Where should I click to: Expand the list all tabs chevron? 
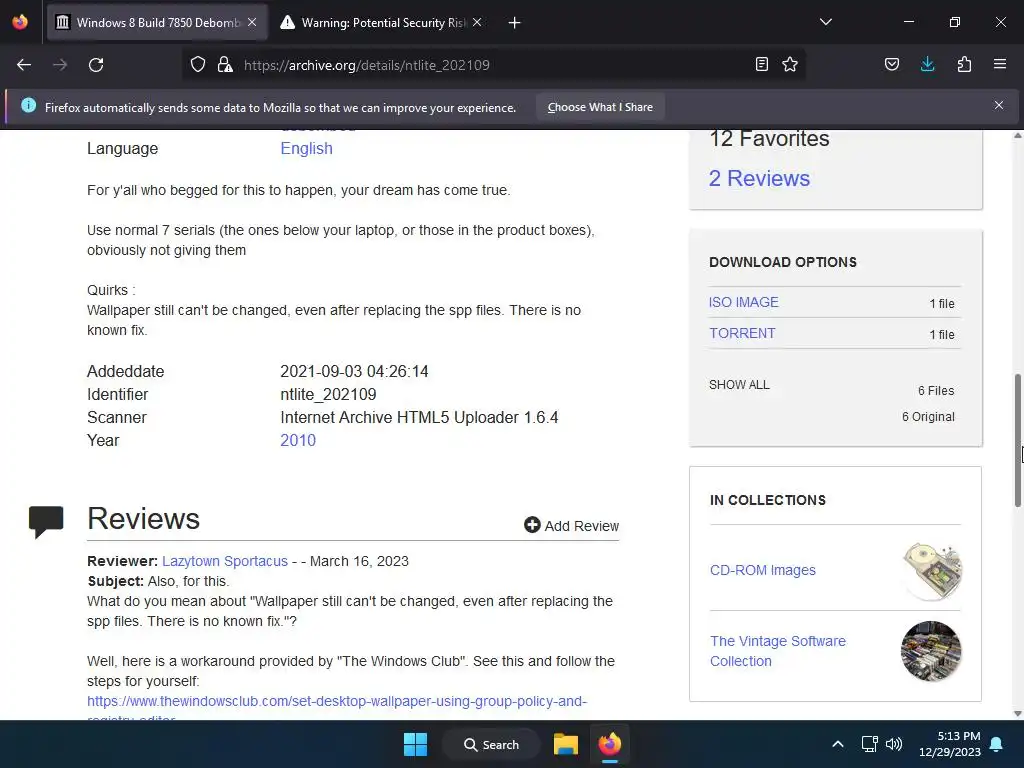click(x=826, y=22)
